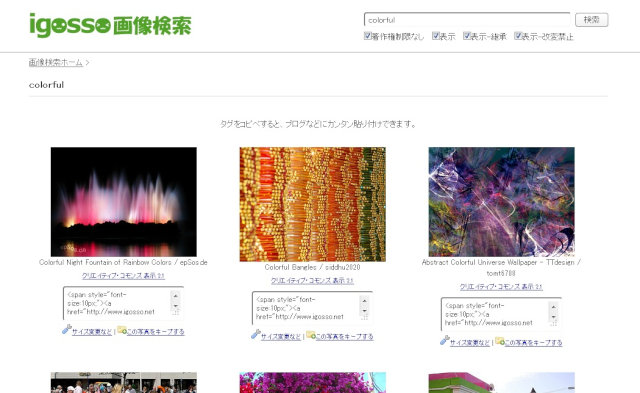The height and width of the screenshot is (393, 640).
Task: Click the colorful heading text
Action: coord(47,85)
